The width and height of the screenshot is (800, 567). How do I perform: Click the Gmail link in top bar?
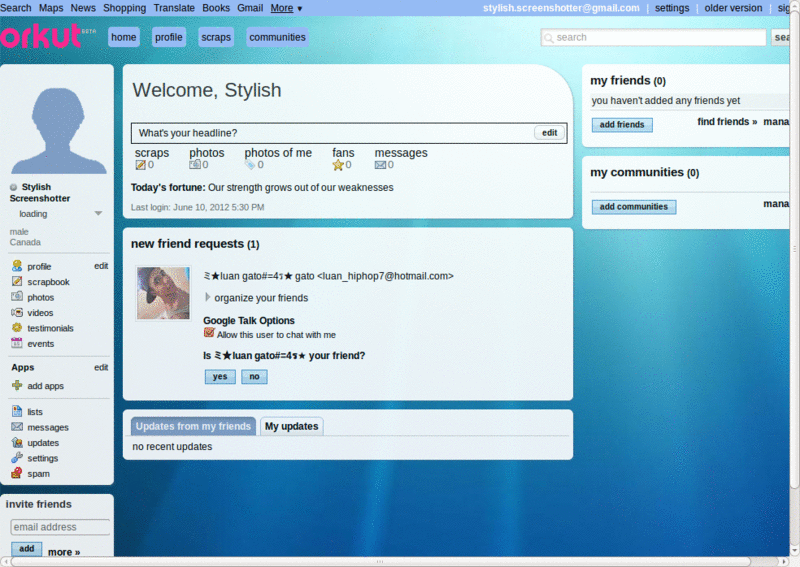(x=250, y=8)
